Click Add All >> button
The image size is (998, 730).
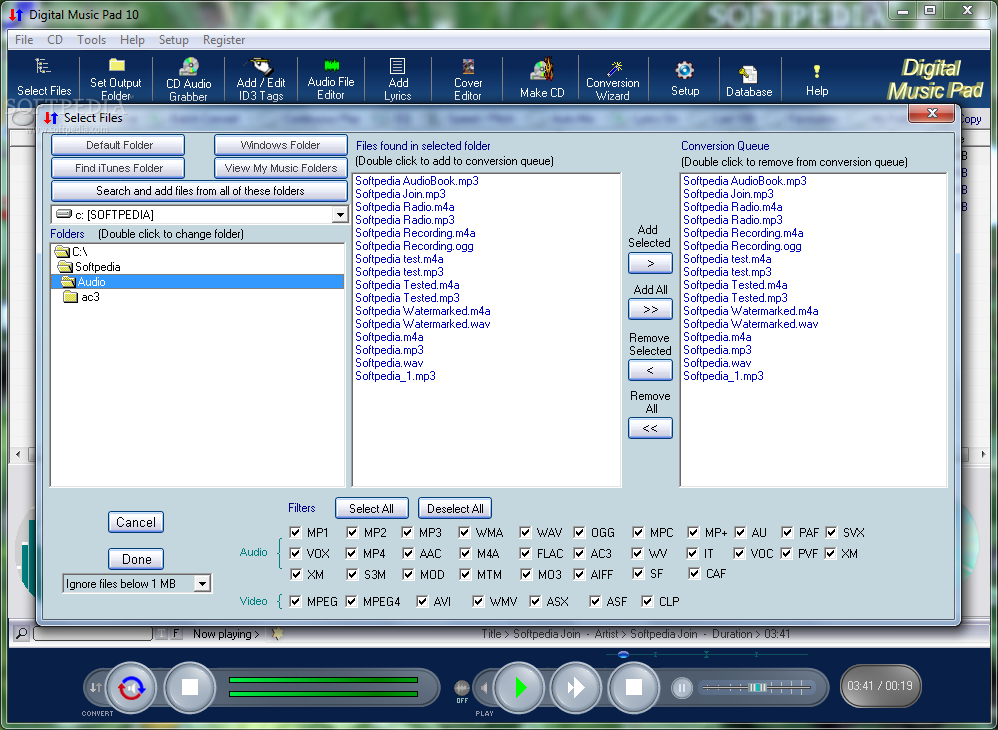[x=650, y=309]
